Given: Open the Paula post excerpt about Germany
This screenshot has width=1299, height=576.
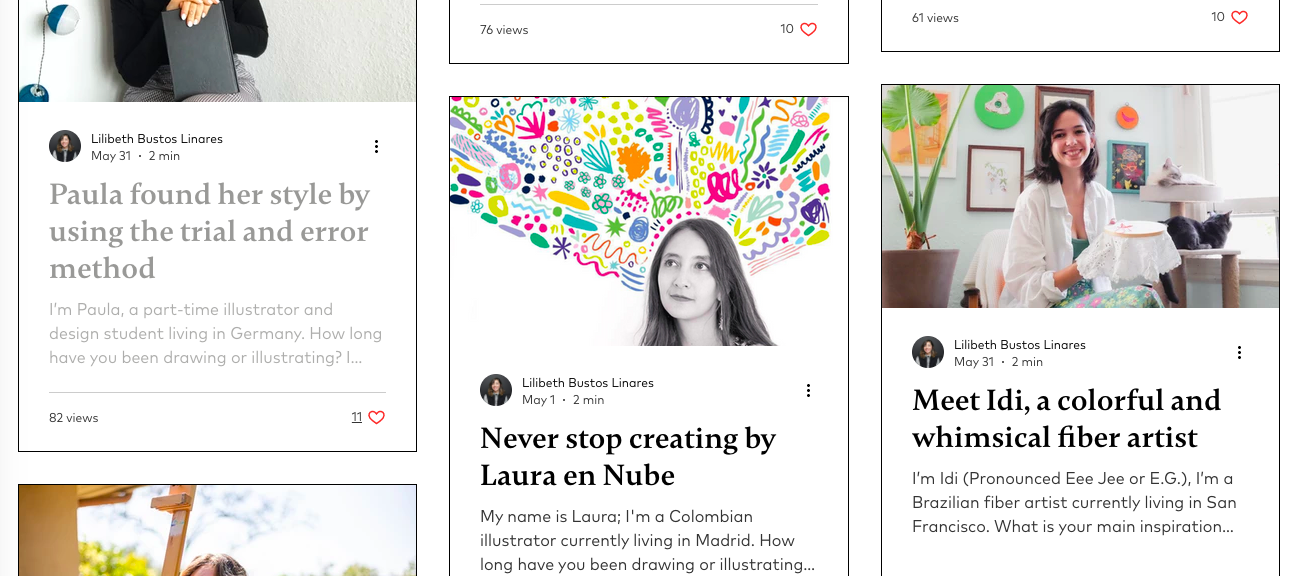Looking at the screenshot, I should pyautogui.click(x=216, y=334).
